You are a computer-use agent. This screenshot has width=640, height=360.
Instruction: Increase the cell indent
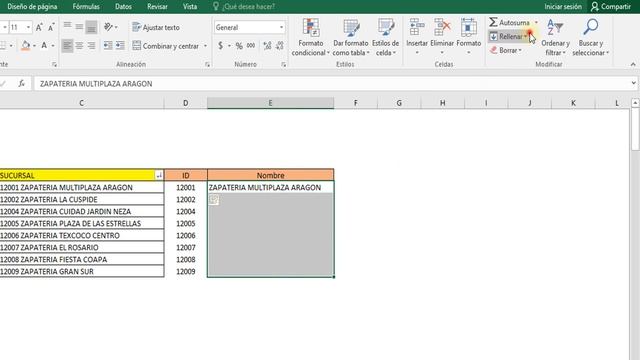tap(120, 46)
